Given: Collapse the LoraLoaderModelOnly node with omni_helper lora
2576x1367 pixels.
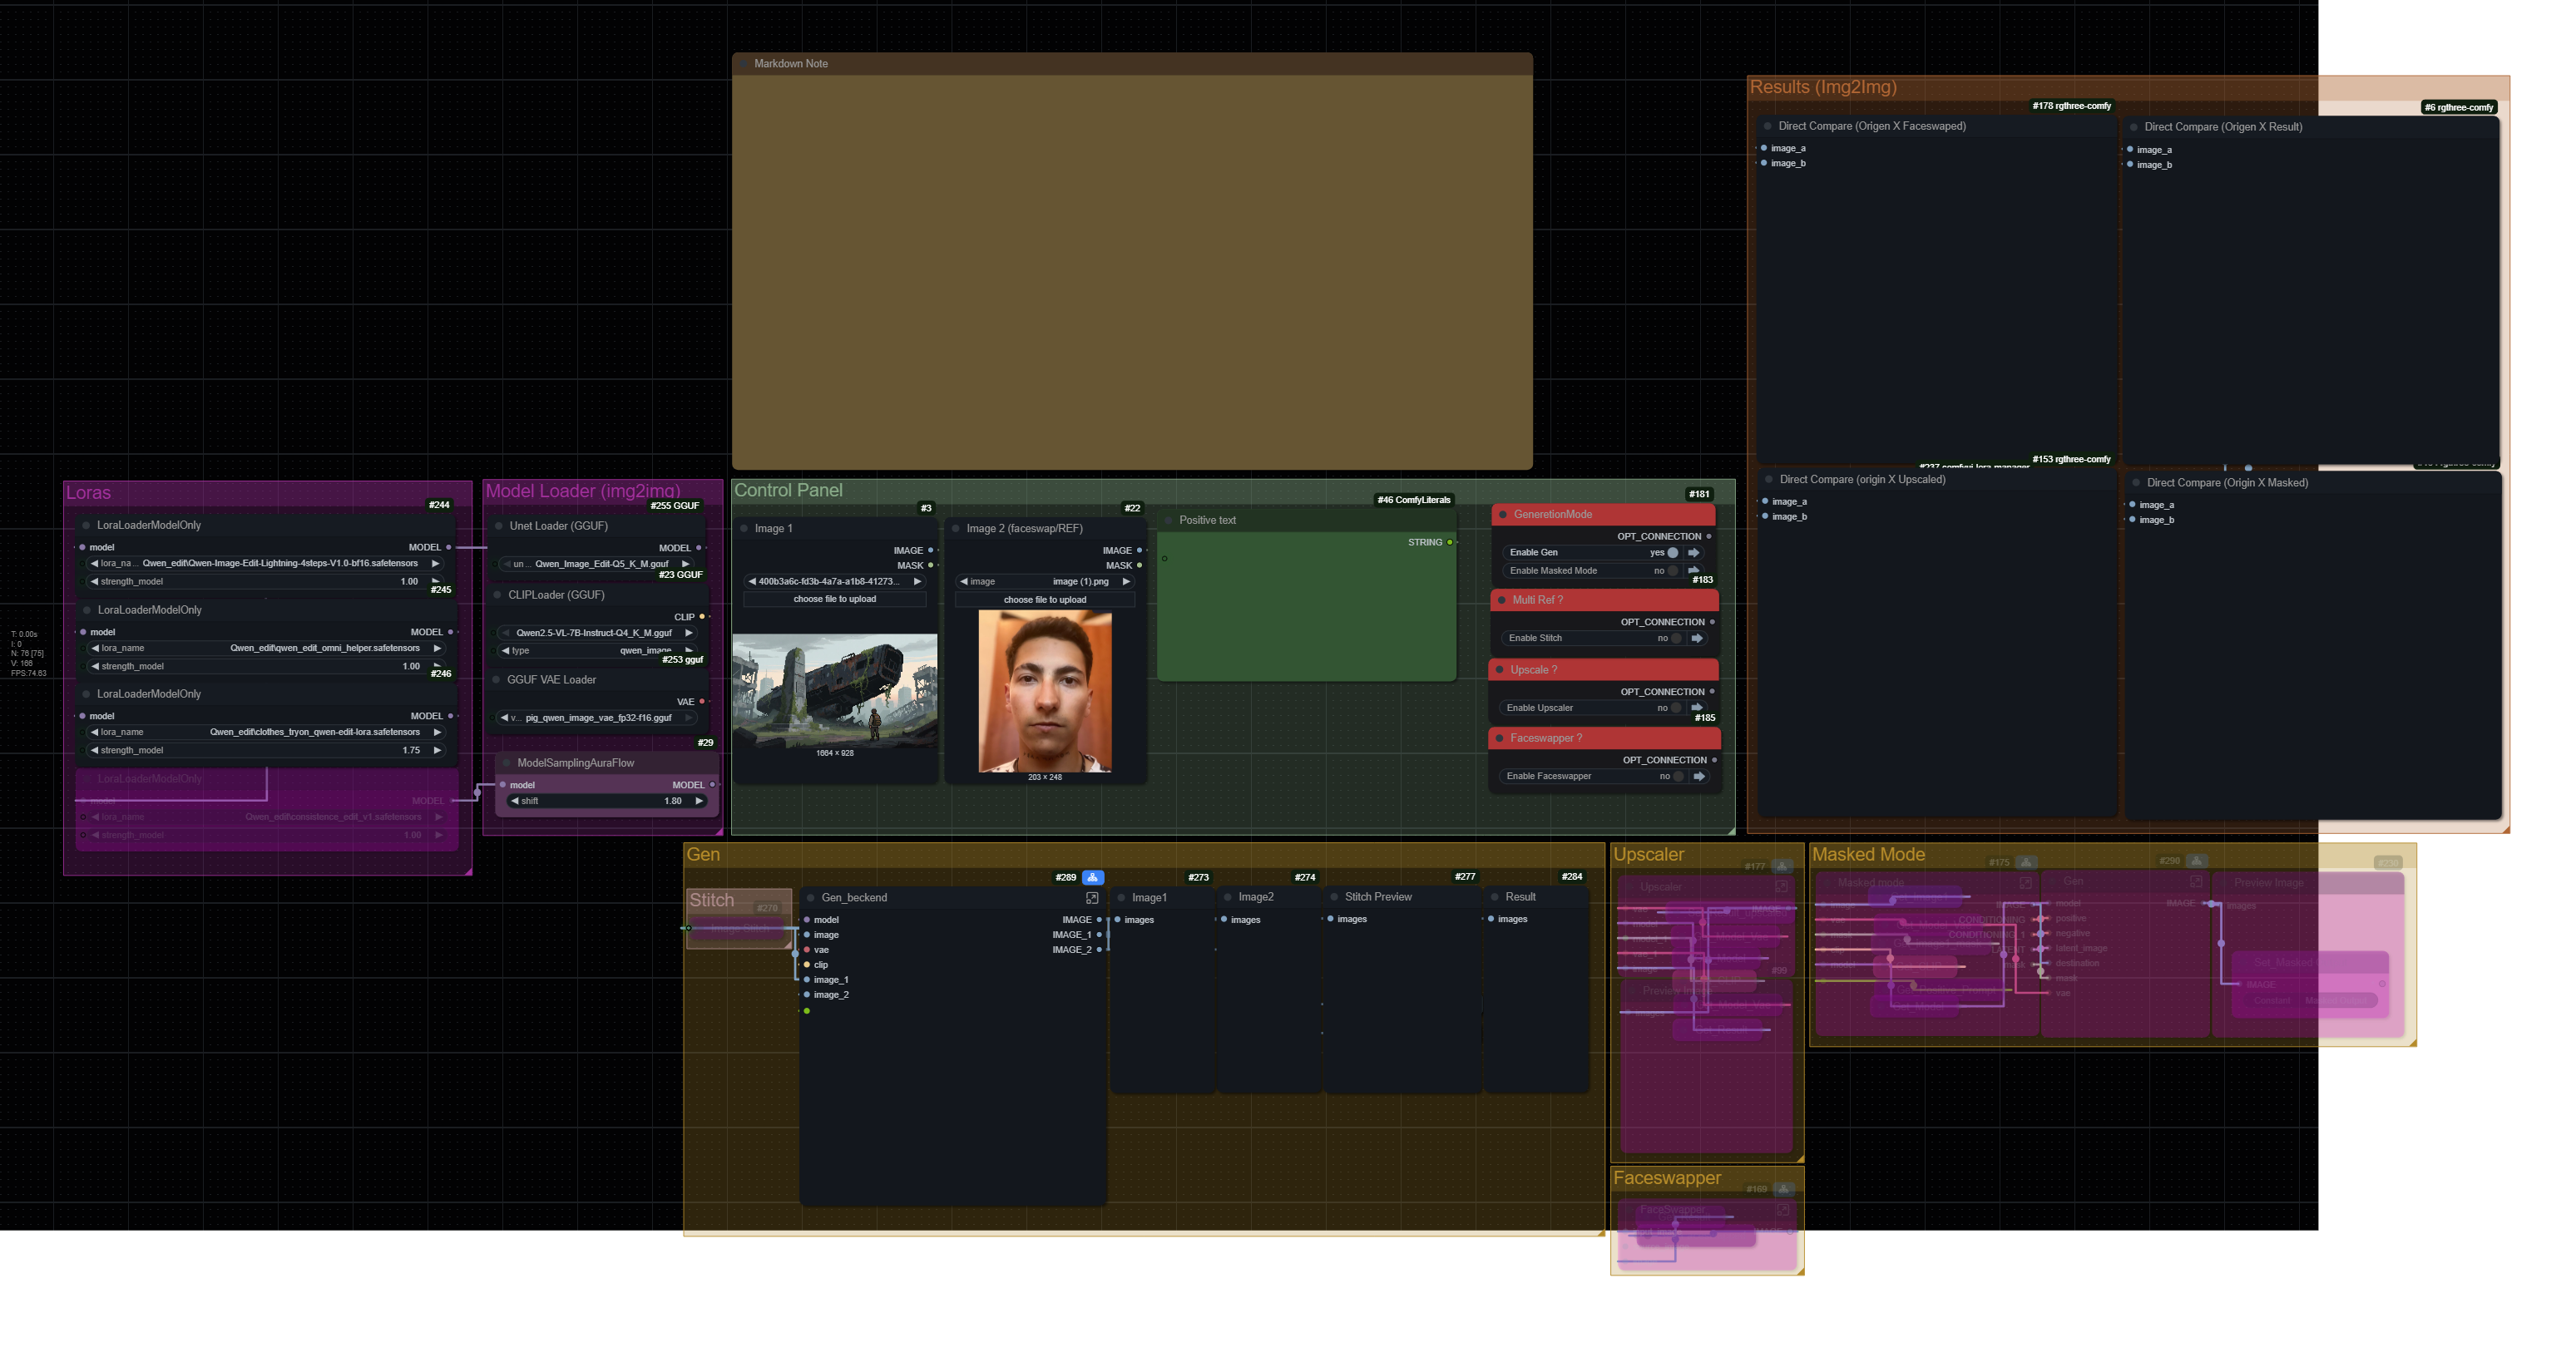Looking at the screenshot, I should click(87, 610).
